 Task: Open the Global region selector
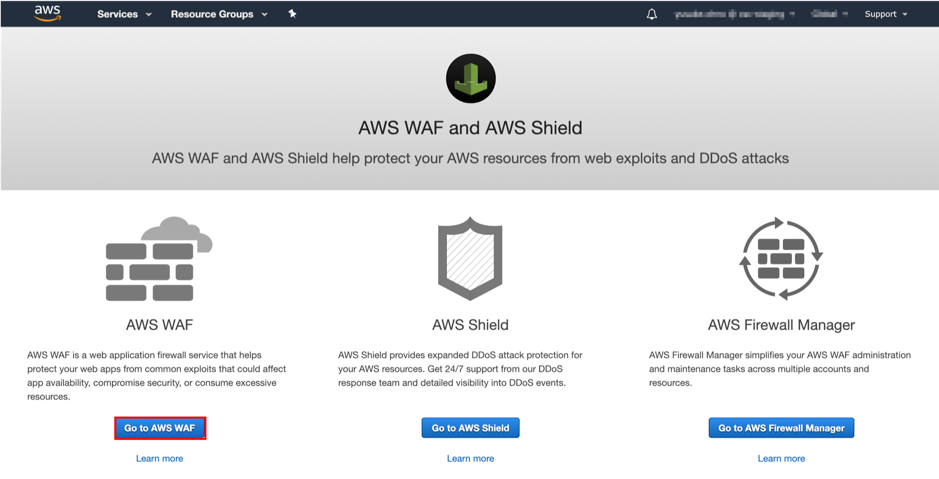[x=830, y=14]
